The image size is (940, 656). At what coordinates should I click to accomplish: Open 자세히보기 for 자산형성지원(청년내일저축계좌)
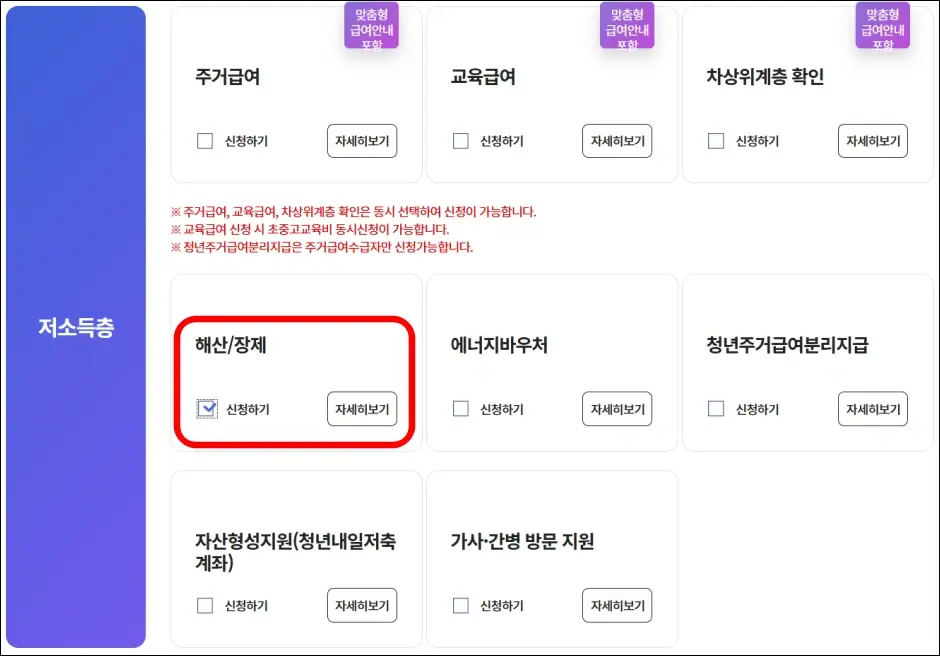pyautogui.click(x=362, y=606)
